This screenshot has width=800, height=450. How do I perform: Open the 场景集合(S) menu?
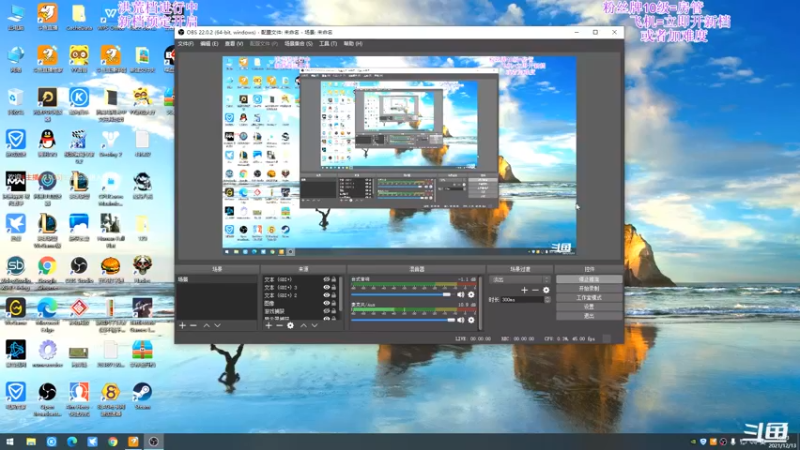coord(298,44)
